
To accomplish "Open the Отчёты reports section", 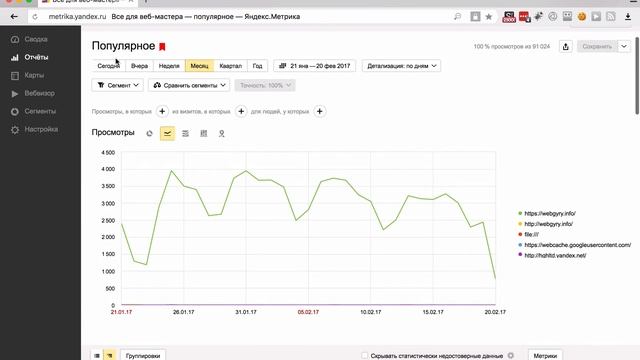I will coord(36,57).
